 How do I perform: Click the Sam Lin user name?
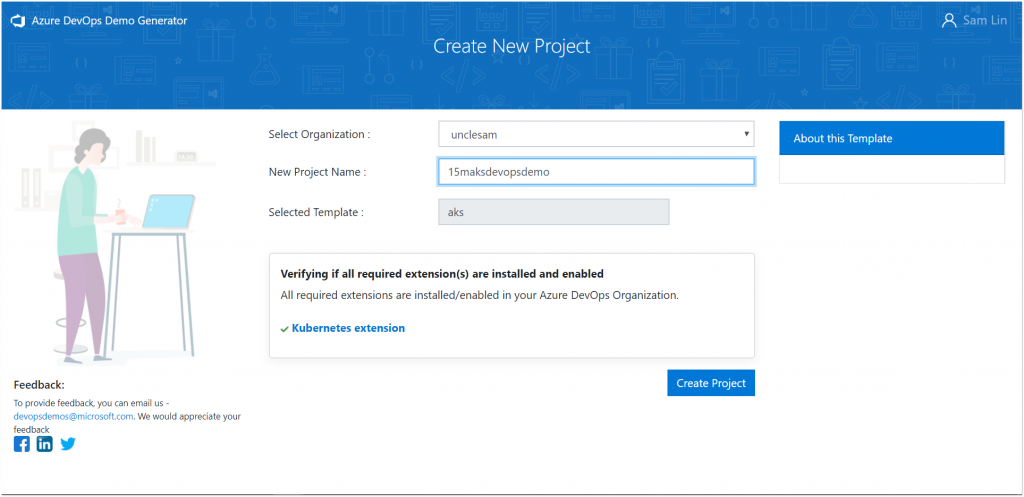click(x=985, y=21)
